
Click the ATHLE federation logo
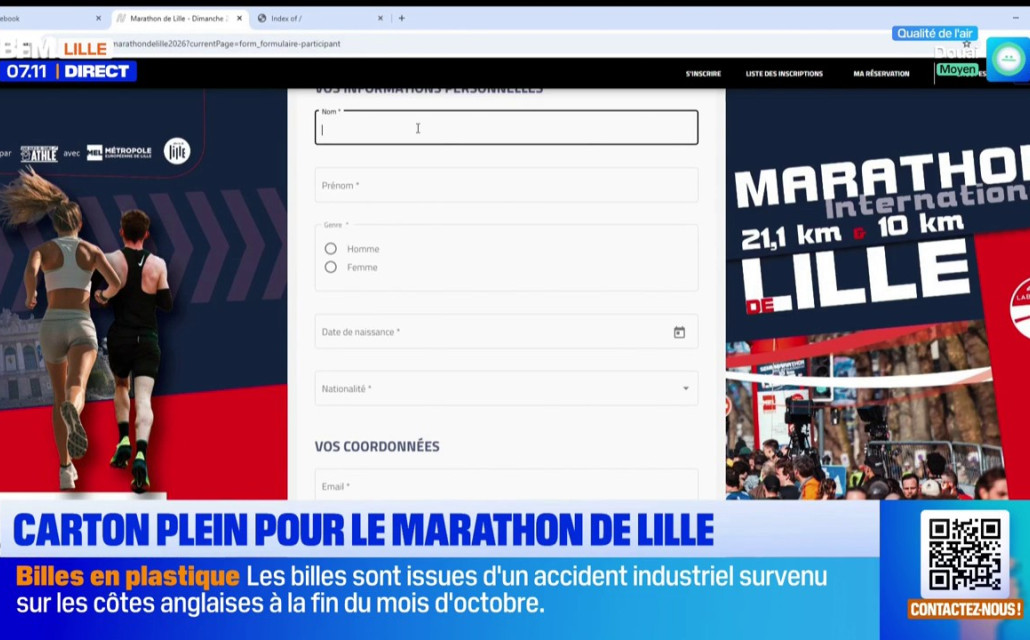(x=40, y=153)
